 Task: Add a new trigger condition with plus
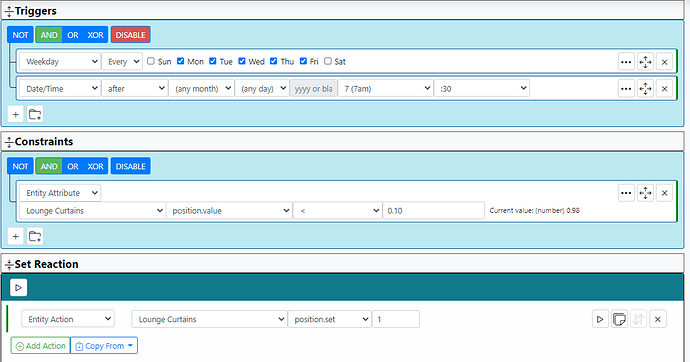click(x=15, y=114)
